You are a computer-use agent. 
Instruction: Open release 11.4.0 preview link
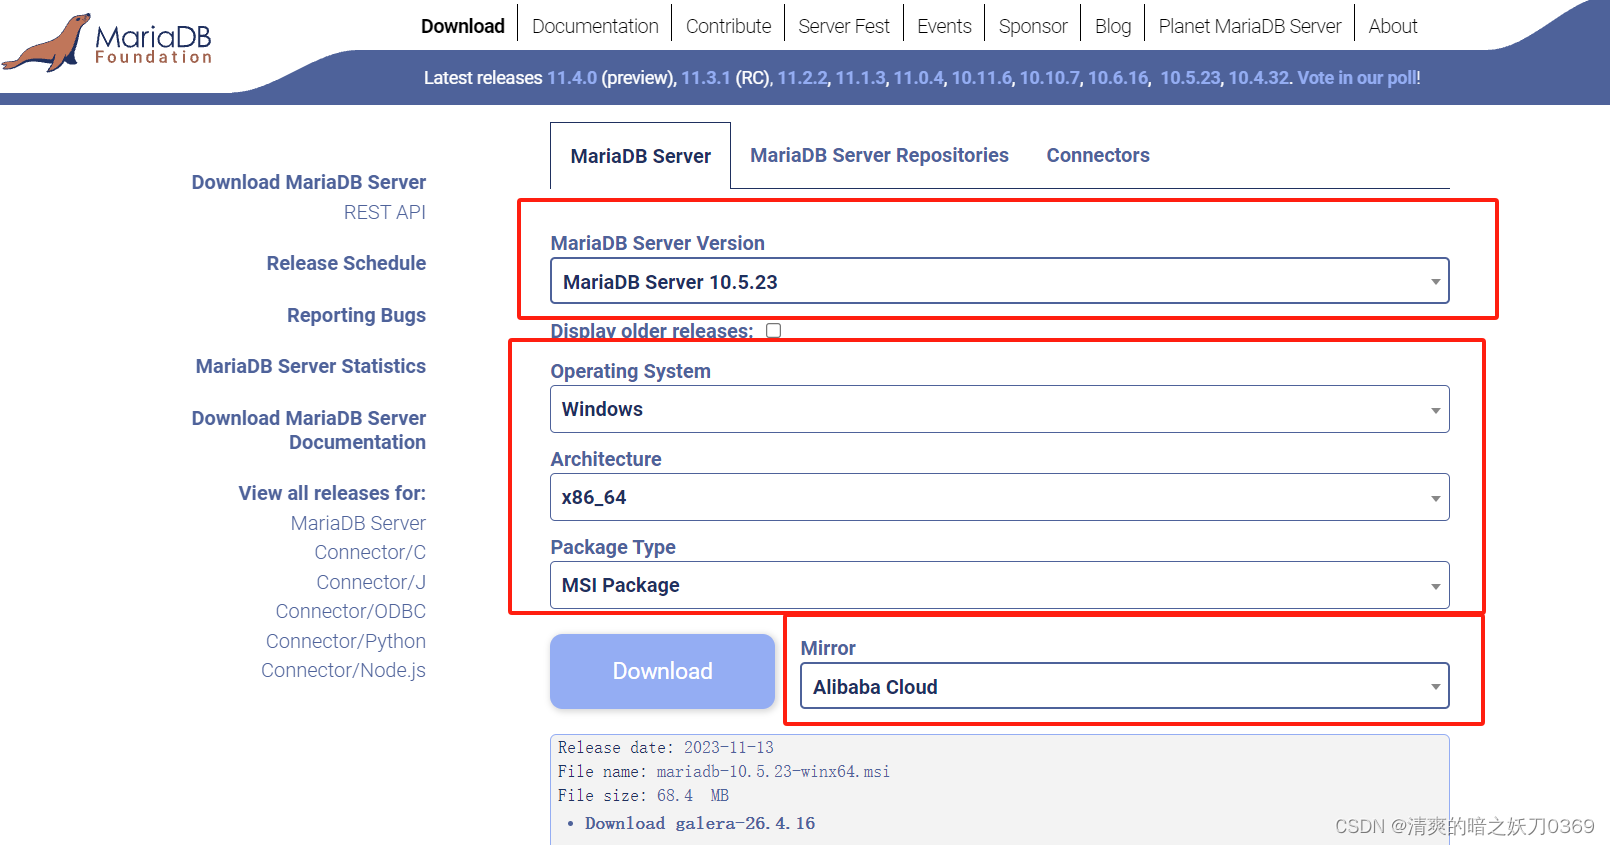[x=572, y=78]
